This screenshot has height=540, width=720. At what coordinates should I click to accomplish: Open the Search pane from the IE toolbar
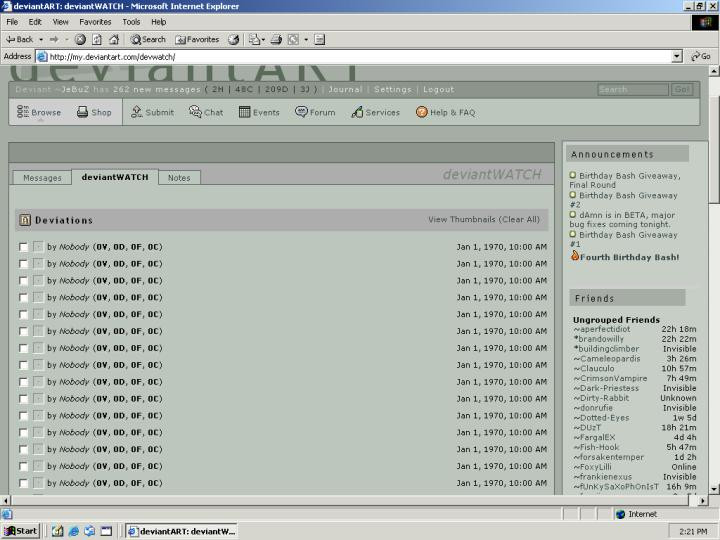148,39
